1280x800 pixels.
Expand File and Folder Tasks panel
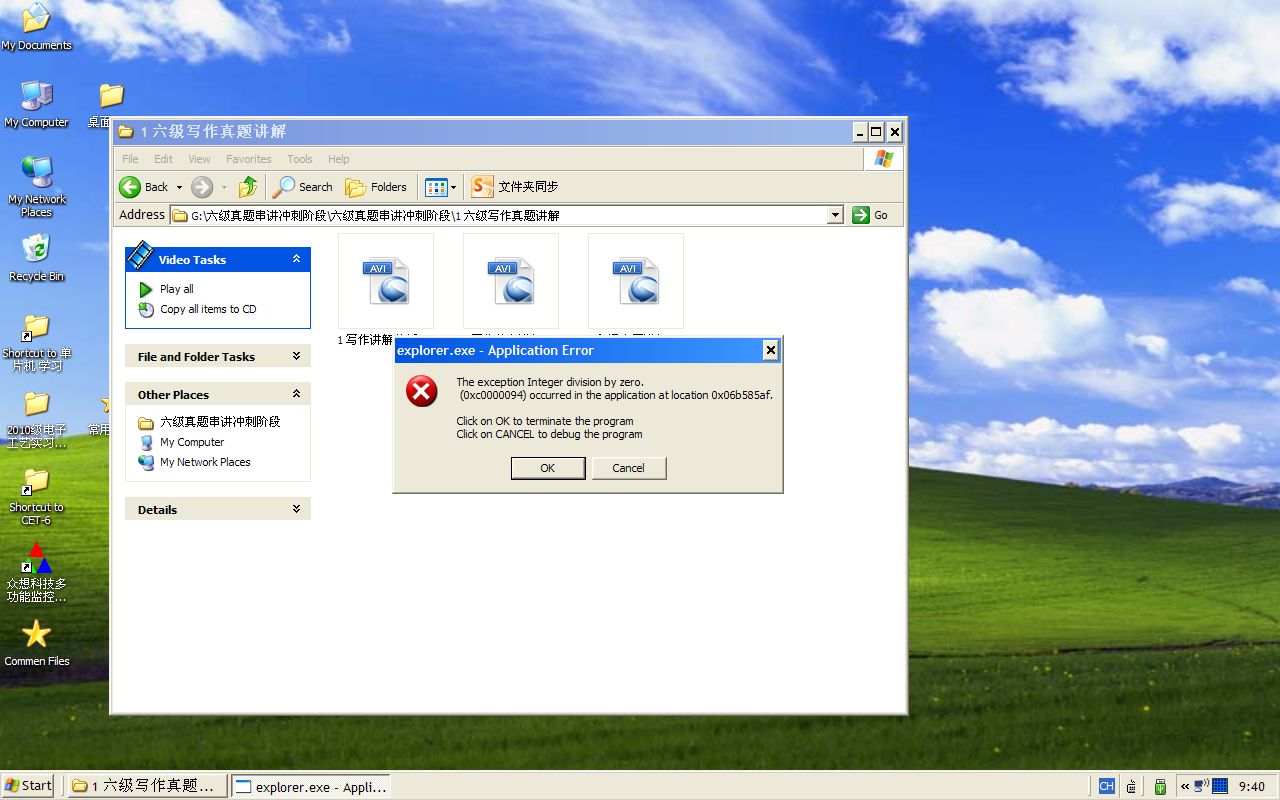(x=296, y=356)
